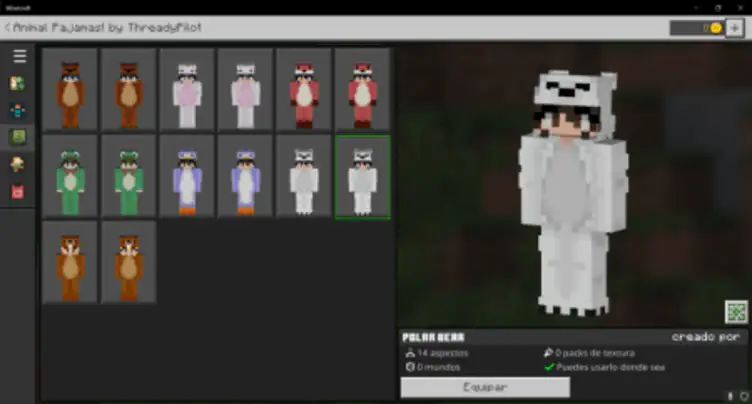Click the 'creado por' creator label

click(705, 337)
